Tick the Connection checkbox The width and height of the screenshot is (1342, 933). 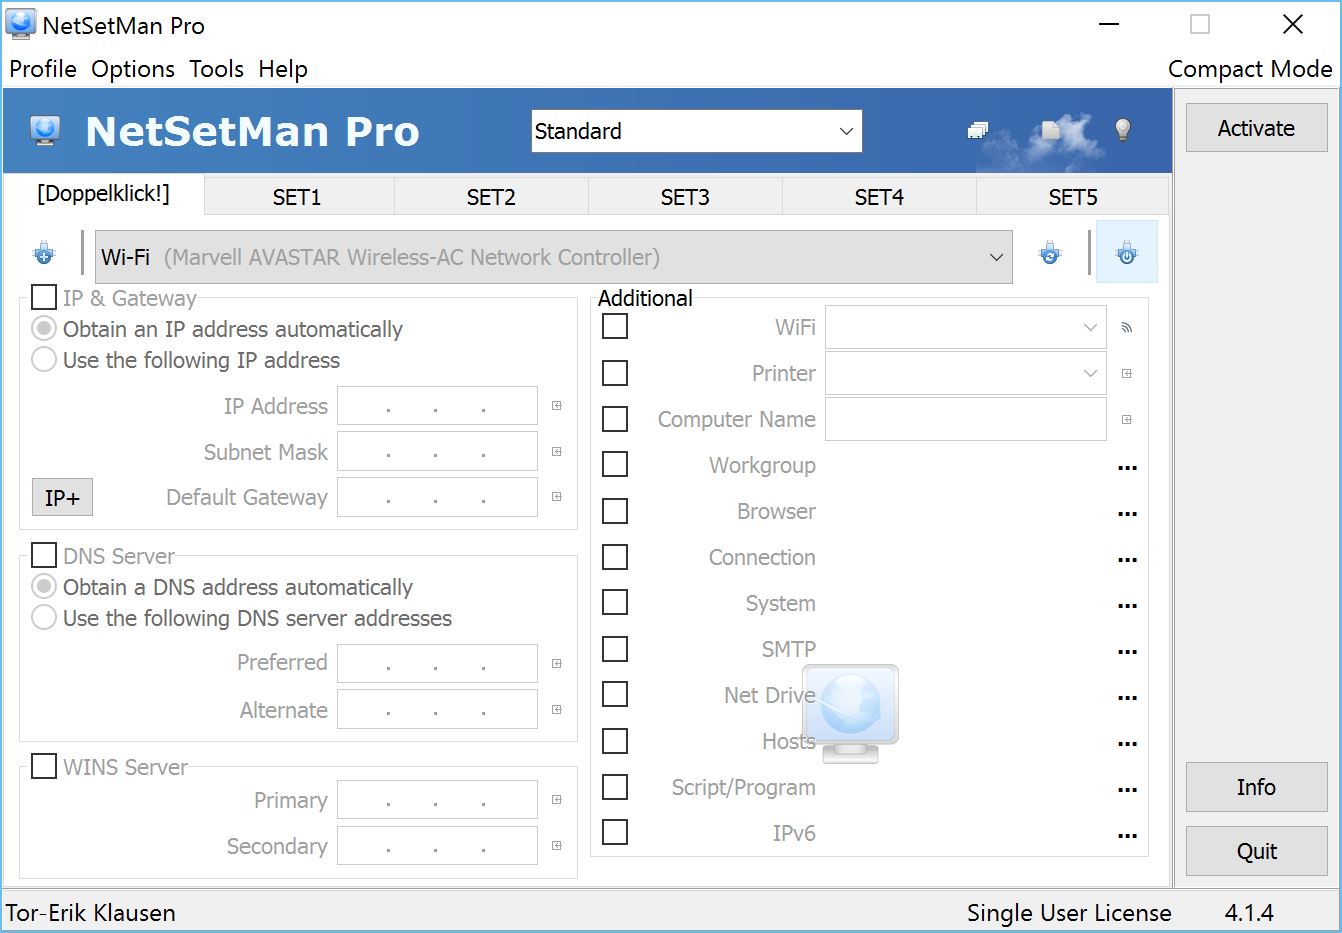615,557
